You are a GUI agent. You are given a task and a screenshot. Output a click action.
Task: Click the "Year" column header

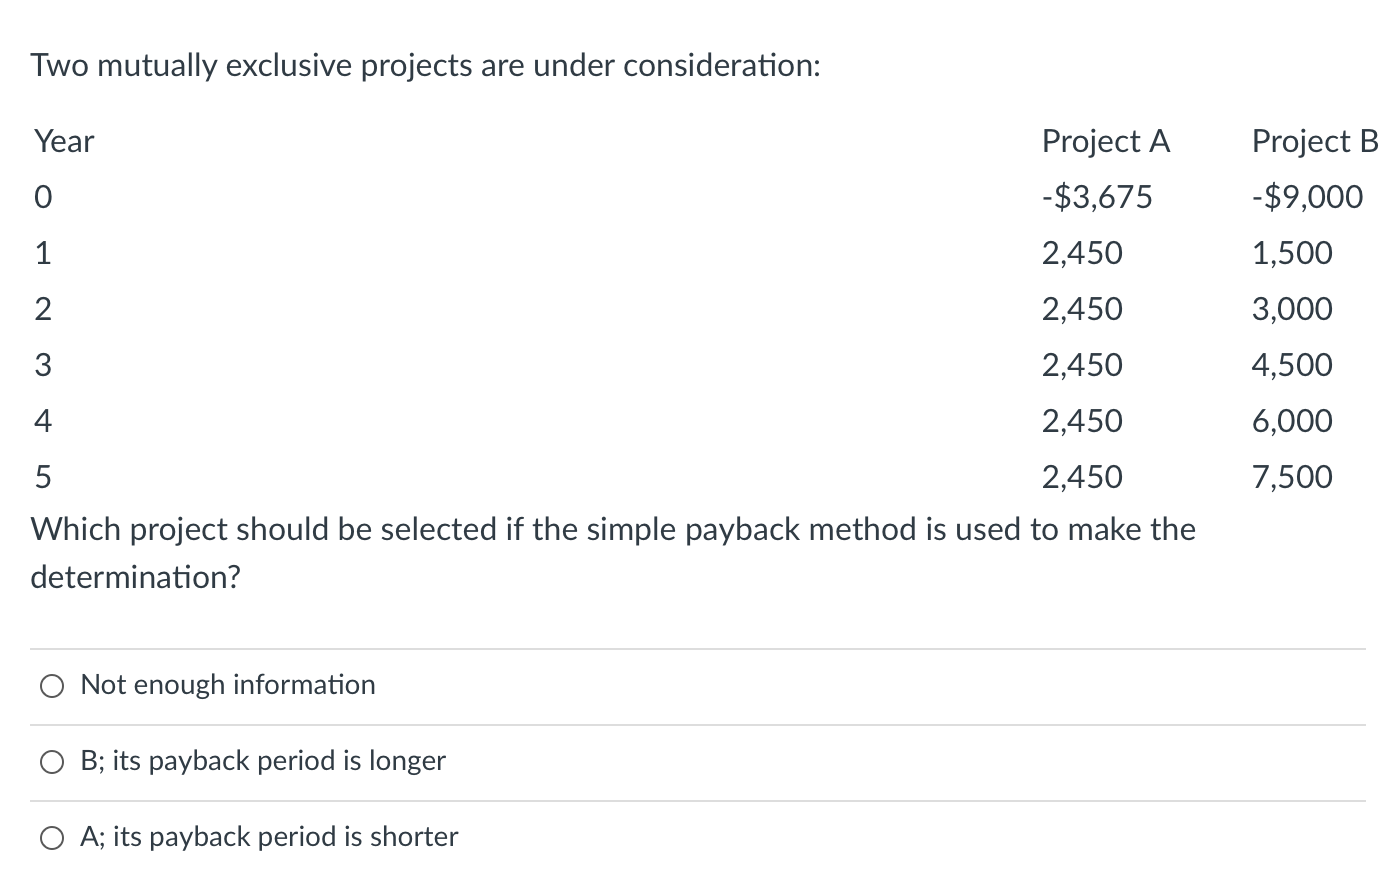63,142
